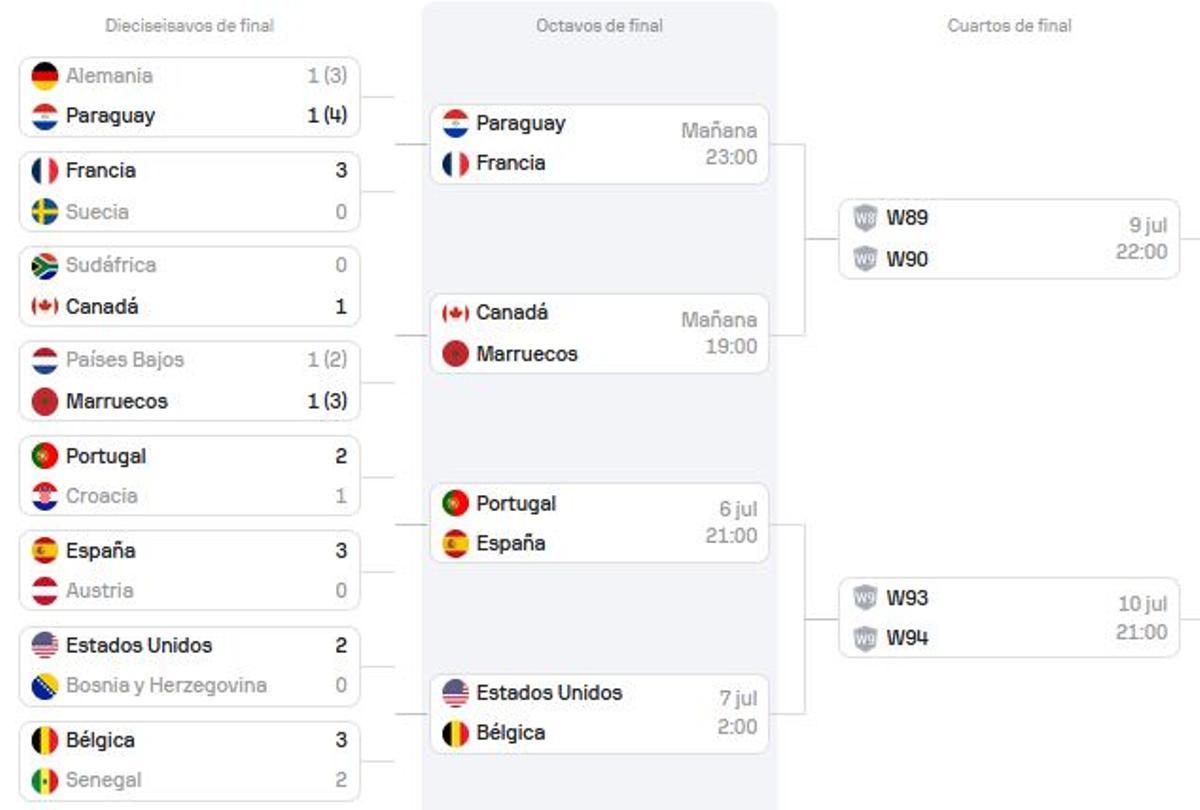Click the Países Bajos team name
This screenshot has height=810, width=1200.
click(125, 360)
